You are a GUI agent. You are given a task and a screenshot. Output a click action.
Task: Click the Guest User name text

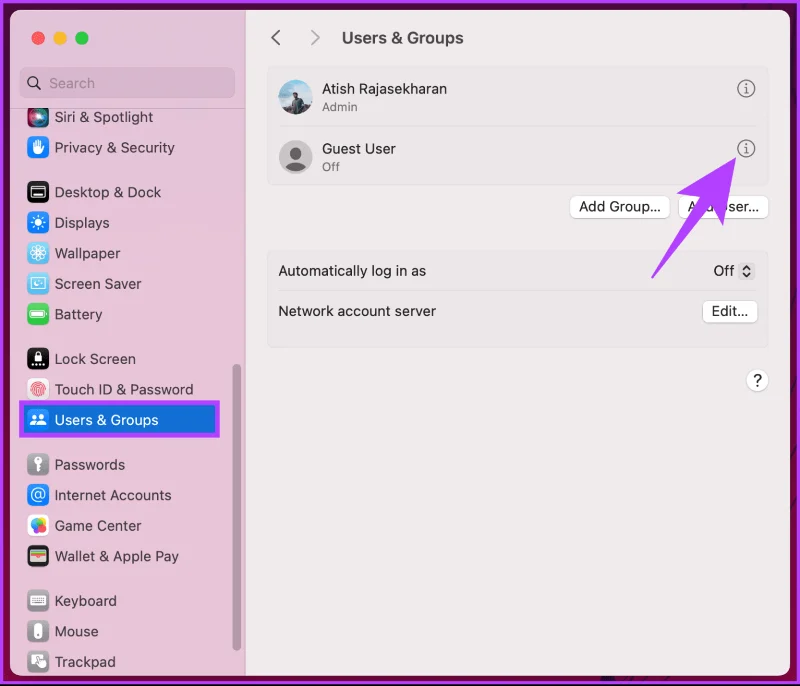[x=359, y=149]
